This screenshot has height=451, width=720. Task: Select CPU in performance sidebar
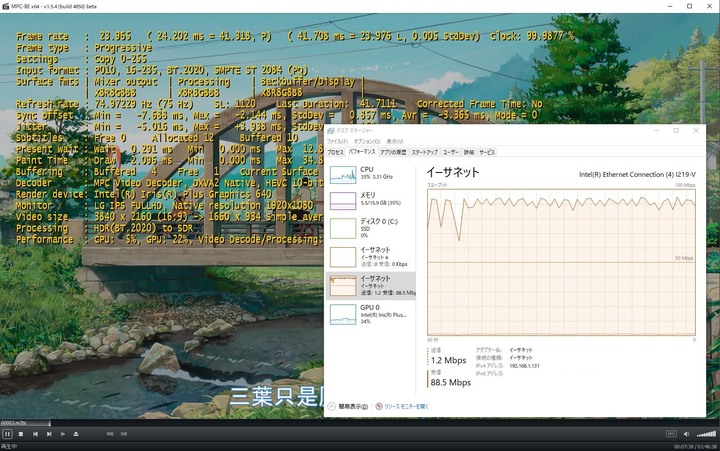coord(371,175)
